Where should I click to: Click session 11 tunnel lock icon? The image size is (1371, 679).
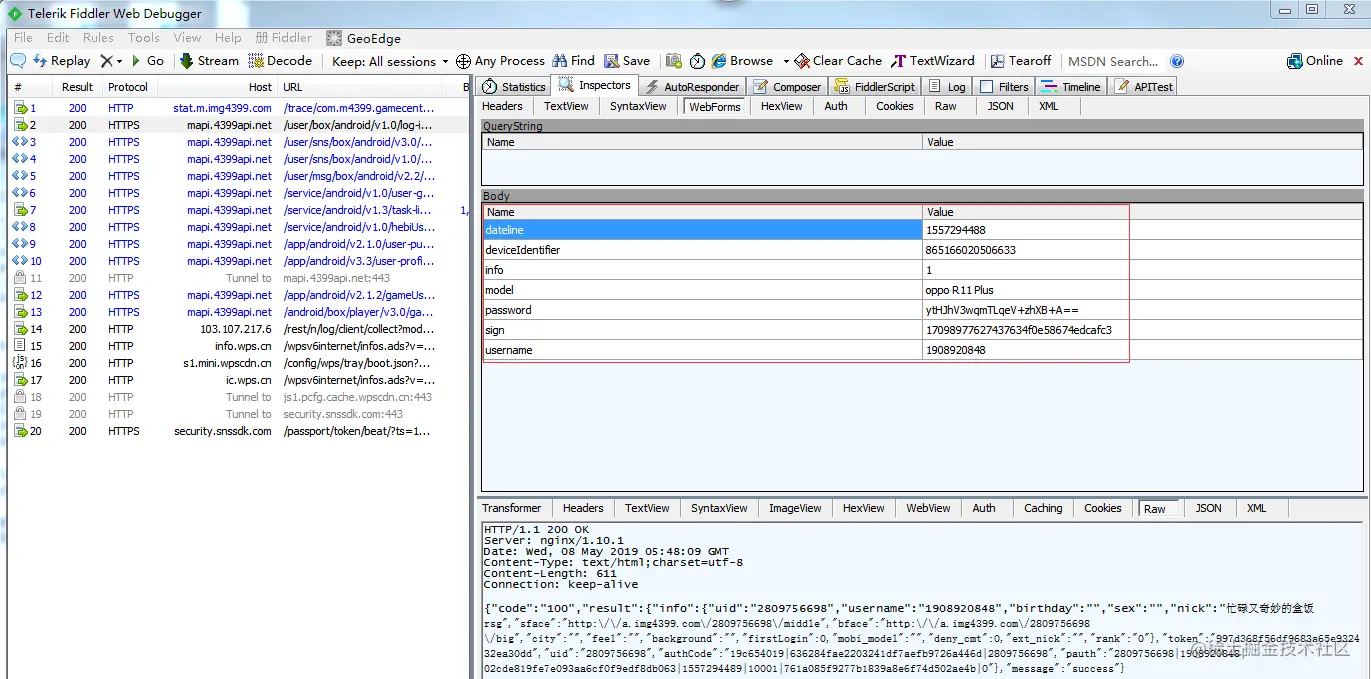[19, 278]
